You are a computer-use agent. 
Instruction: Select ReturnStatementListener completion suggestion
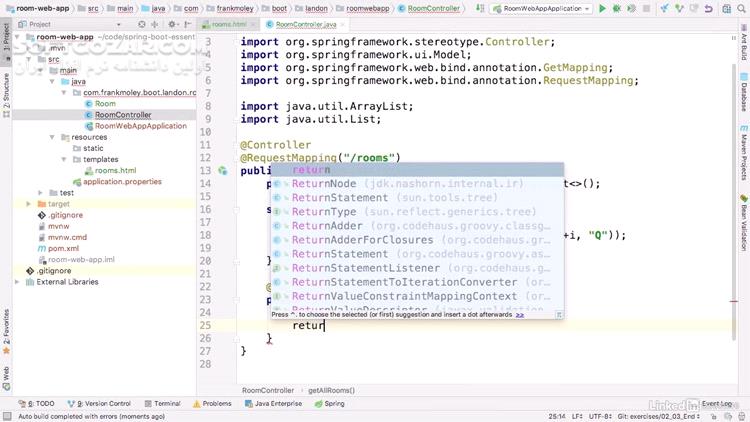pos(417,268)
